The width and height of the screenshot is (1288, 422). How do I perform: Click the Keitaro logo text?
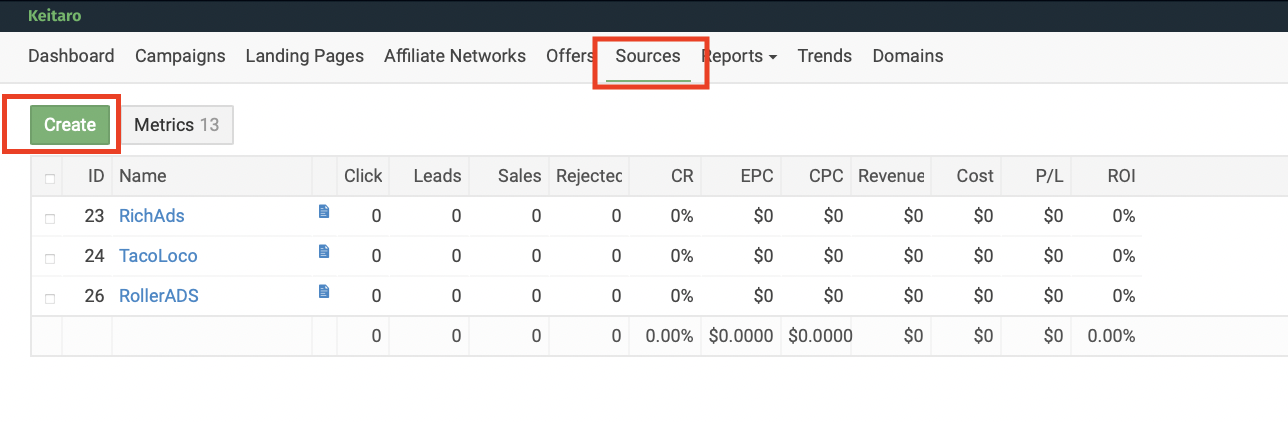[x=54, y=15]
